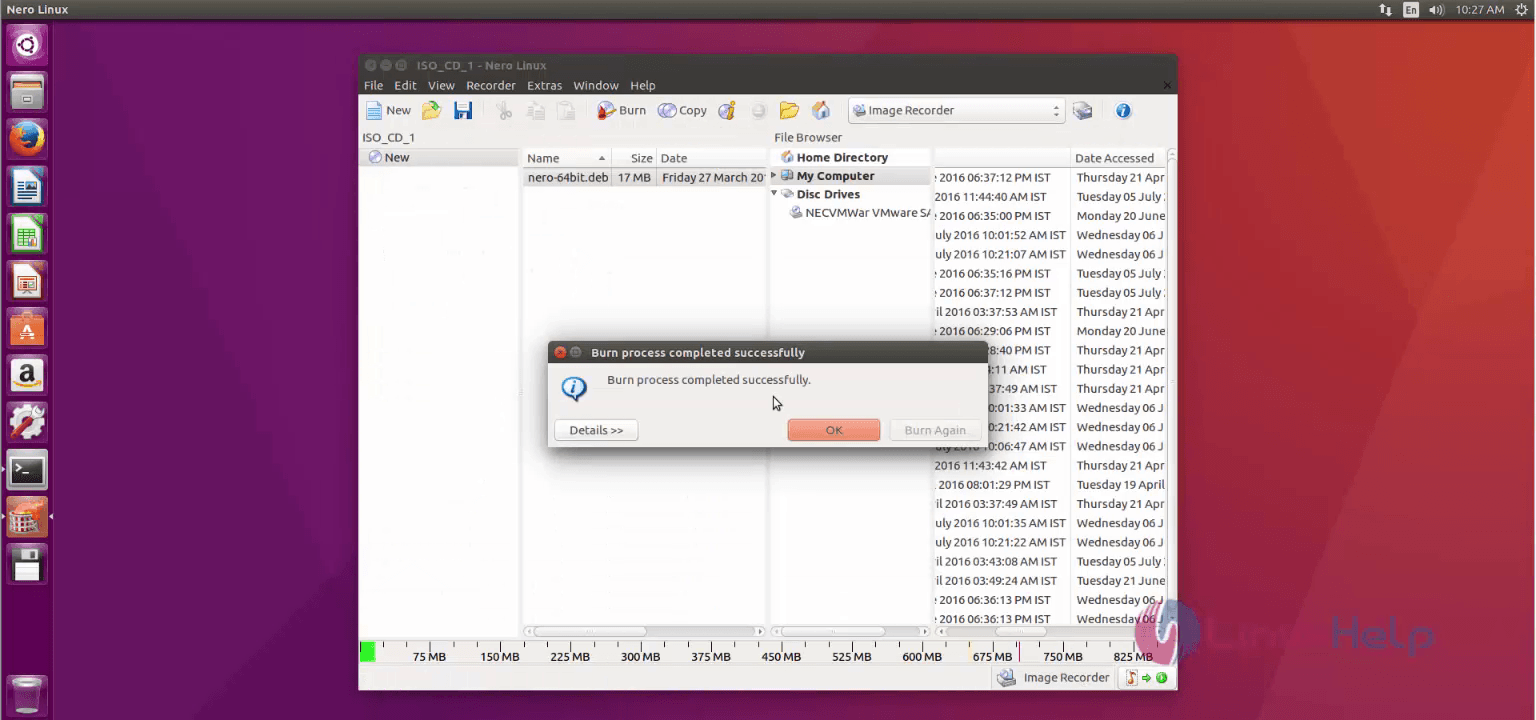Click the greyed eject disc toolbar icon

click(x=758, y=111)
